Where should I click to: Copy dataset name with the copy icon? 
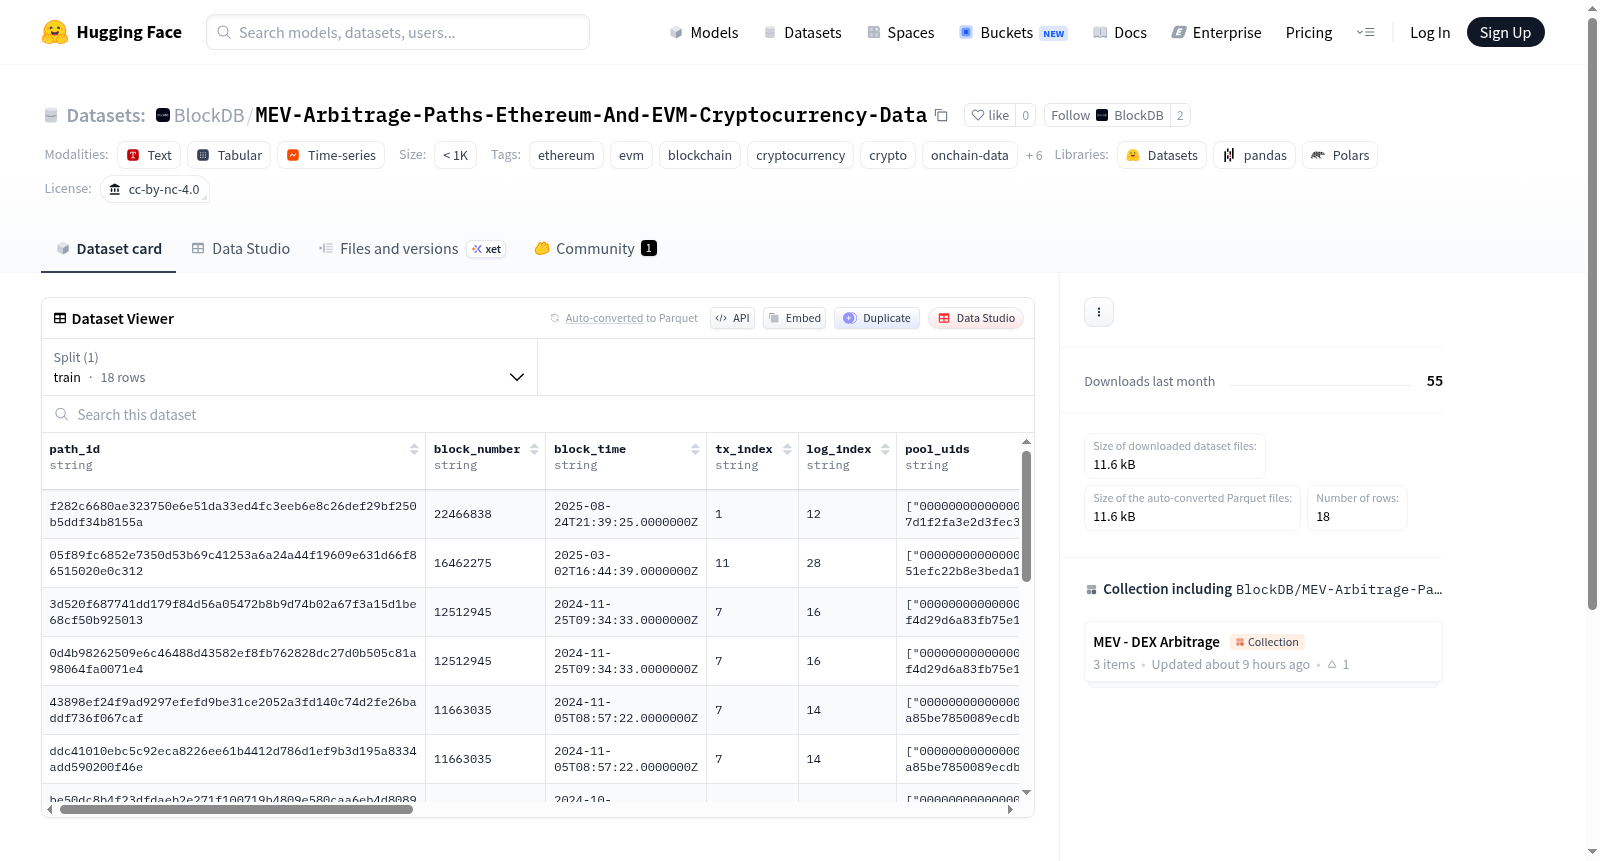coord(941,115)
